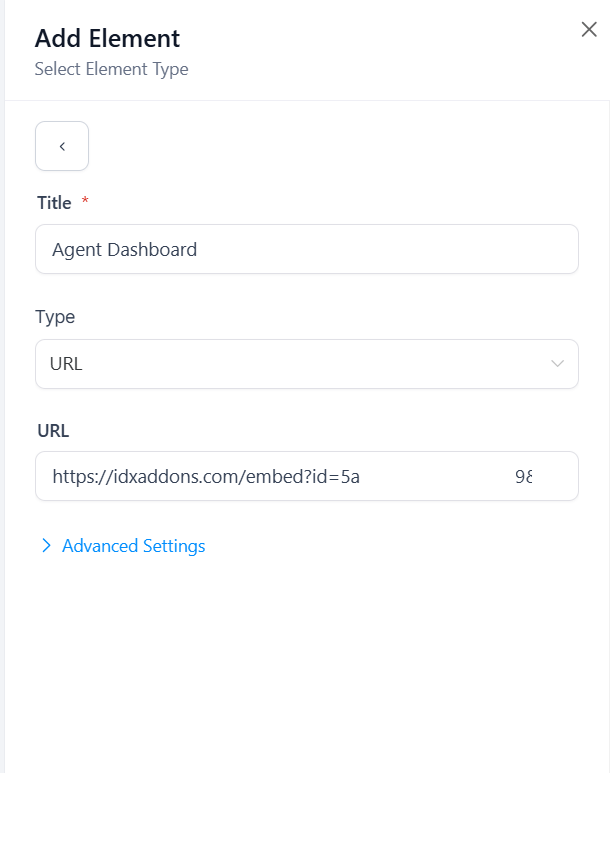Click the word "Dashboard" in the Title field
The width and height of the screenshot is (610, 852).
(154, 250)
